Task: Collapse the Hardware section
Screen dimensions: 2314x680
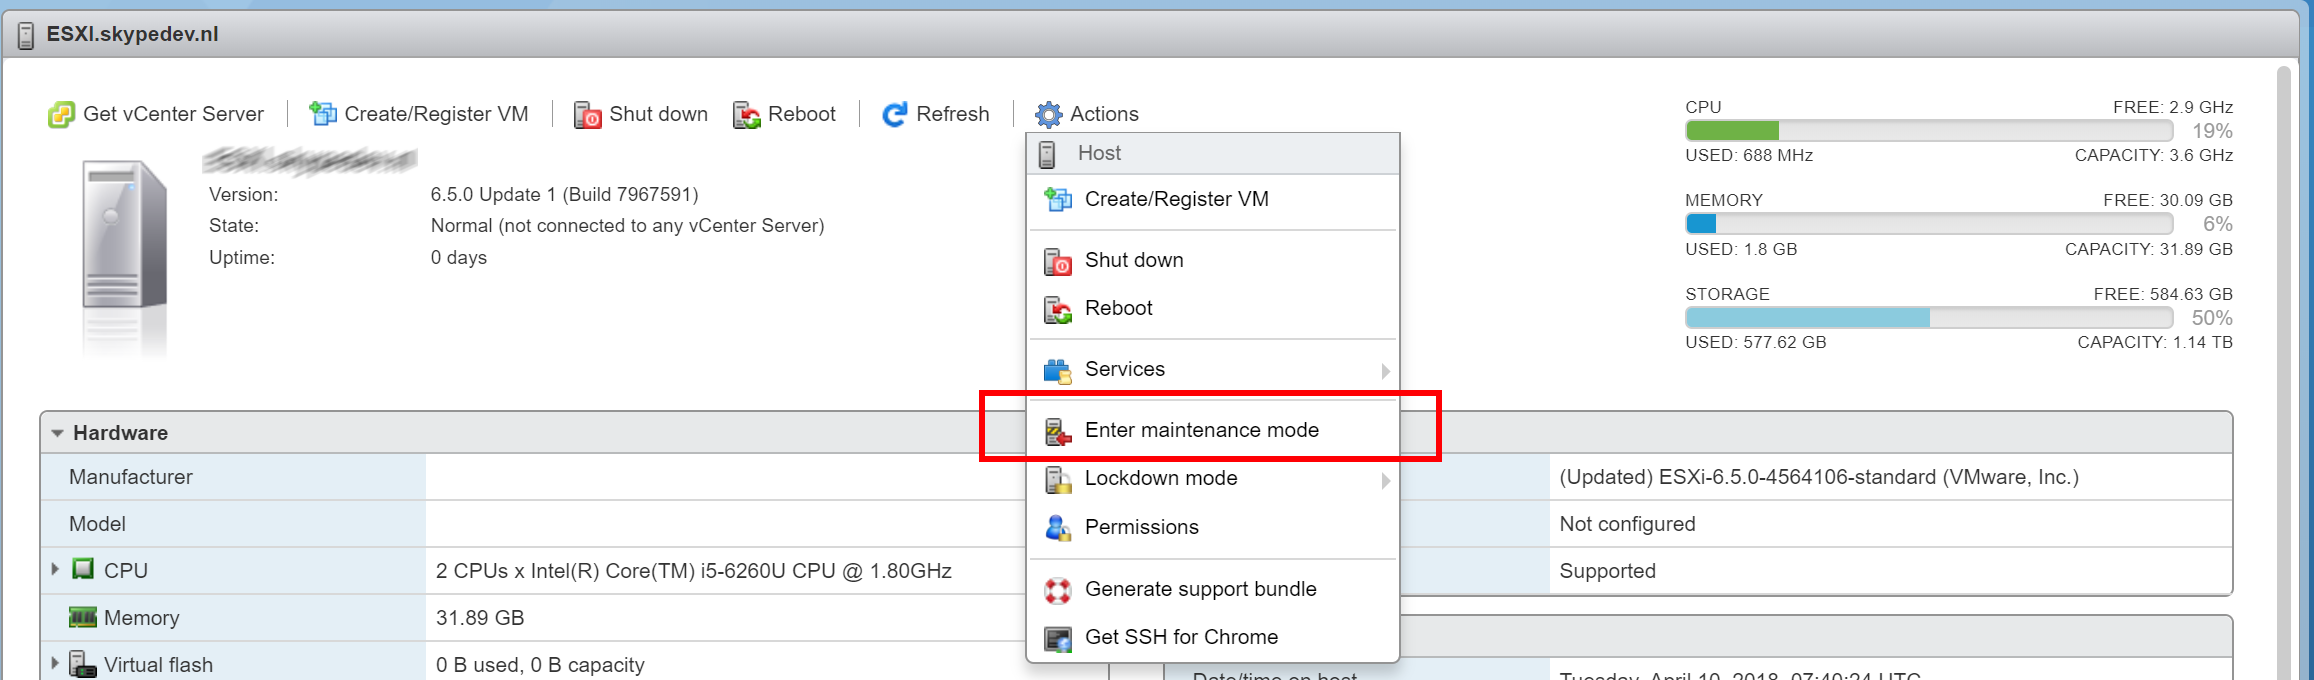Action: click(x=57, y=433)
